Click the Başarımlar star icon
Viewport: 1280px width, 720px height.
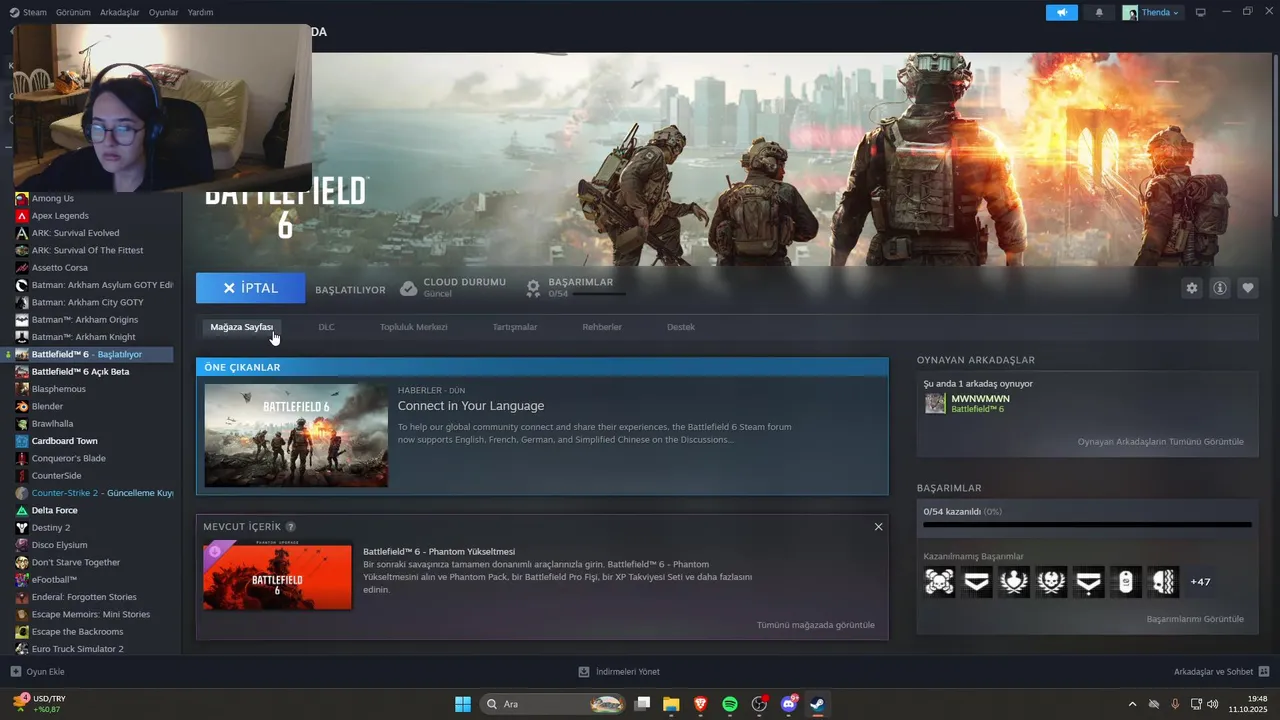coord(534,288)
